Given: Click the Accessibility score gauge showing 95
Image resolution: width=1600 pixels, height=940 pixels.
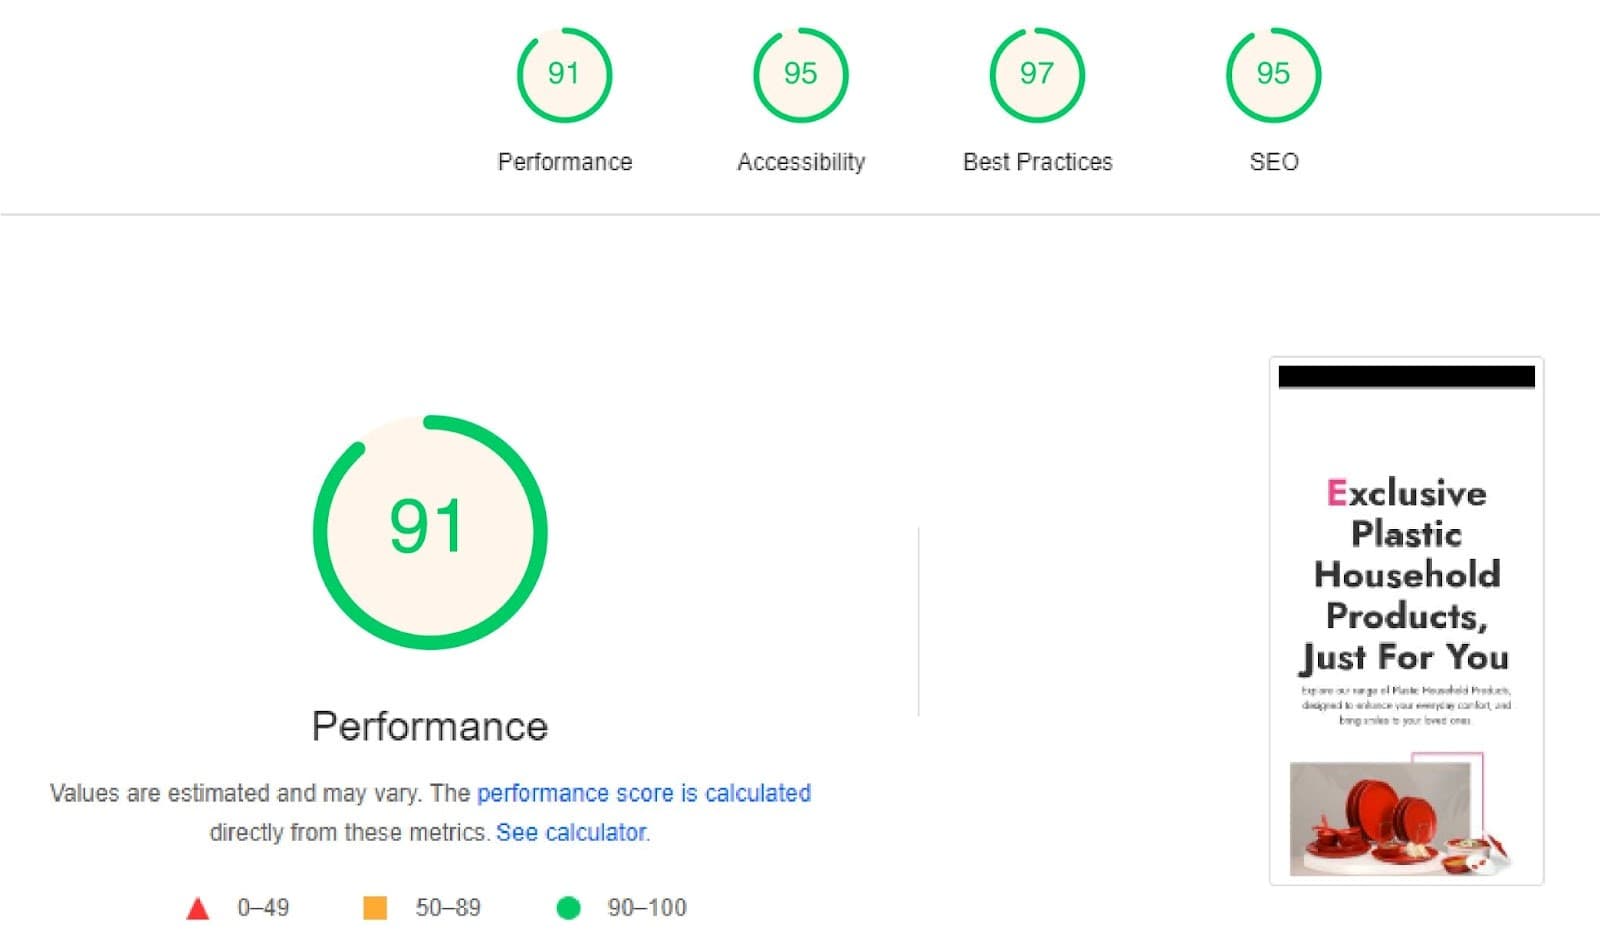Looking at the screenshot, I should click(x=801, y=73).
